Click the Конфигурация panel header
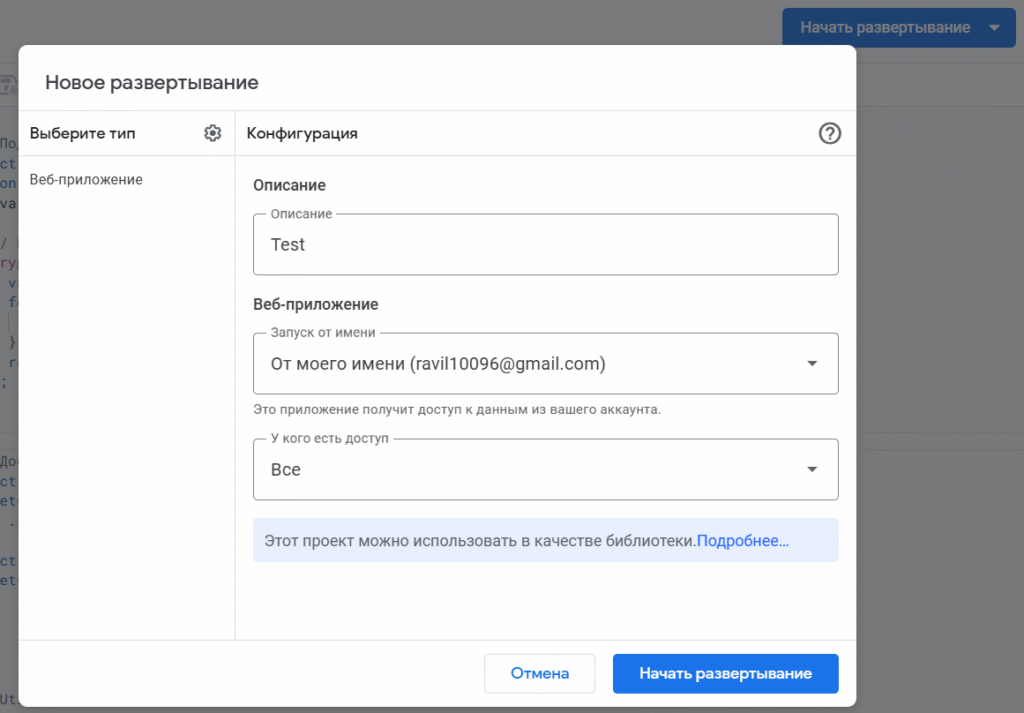The height and width of the screenshot is (713, 1024). [302, 133]
